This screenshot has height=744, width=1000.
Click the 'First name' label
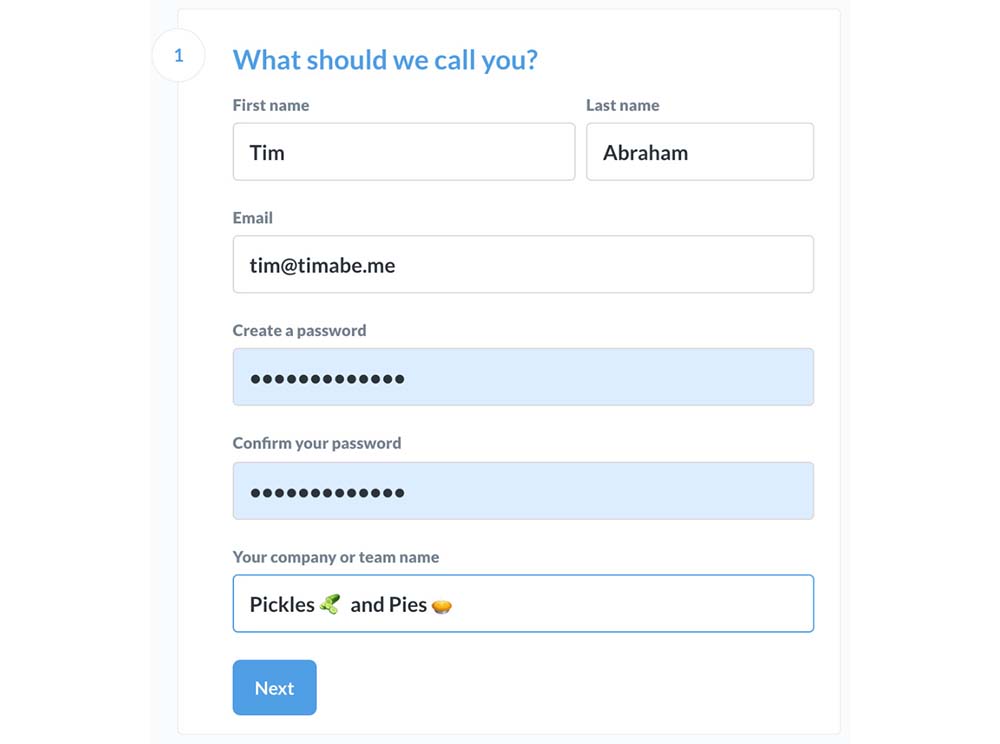tap(271, 105)
